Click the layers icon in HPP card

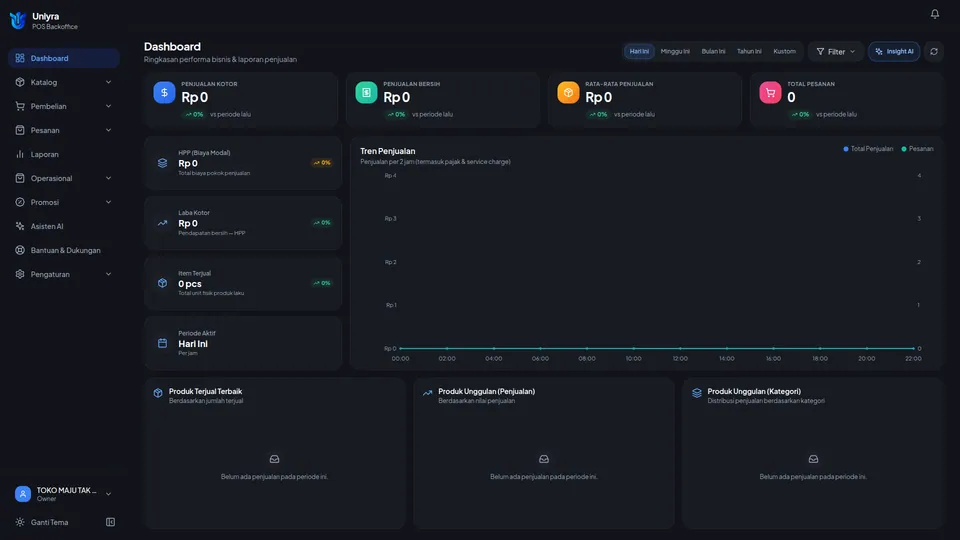pyautogui.click(x=162, y=163)
